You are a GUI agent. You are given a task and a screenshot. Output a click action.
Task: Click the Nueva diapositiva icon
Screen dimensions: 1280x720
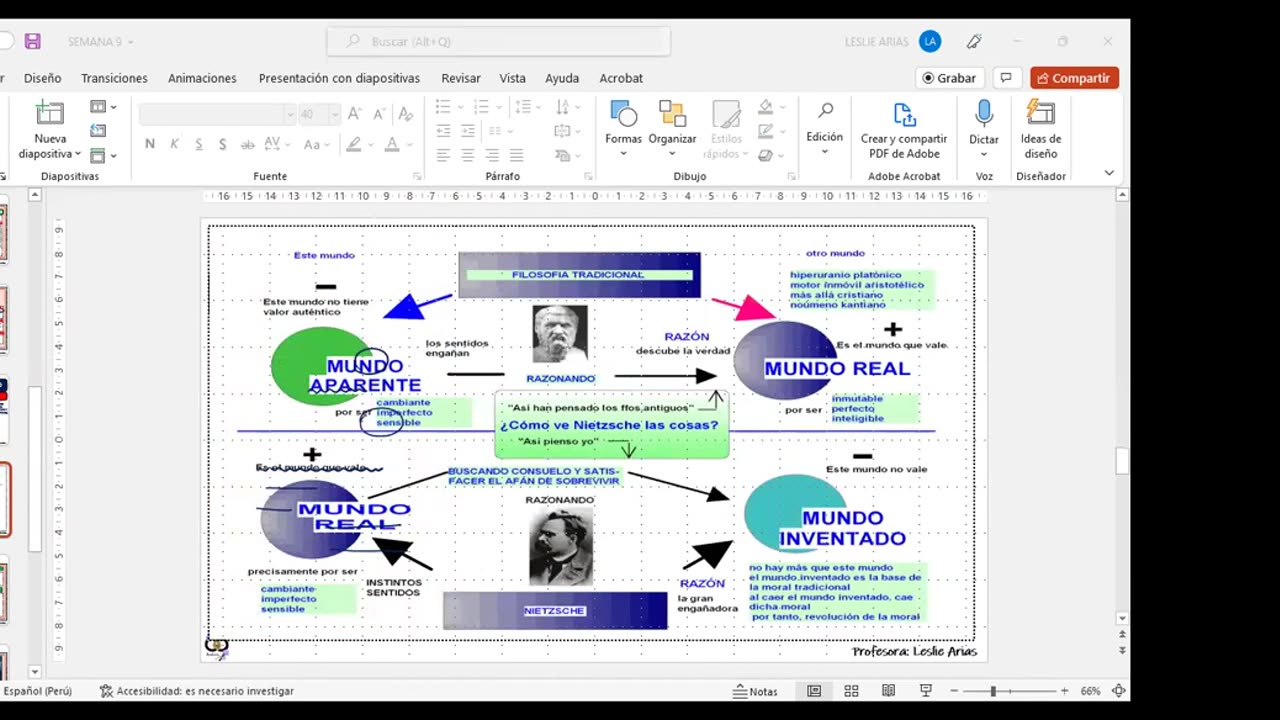coord(49,112)
